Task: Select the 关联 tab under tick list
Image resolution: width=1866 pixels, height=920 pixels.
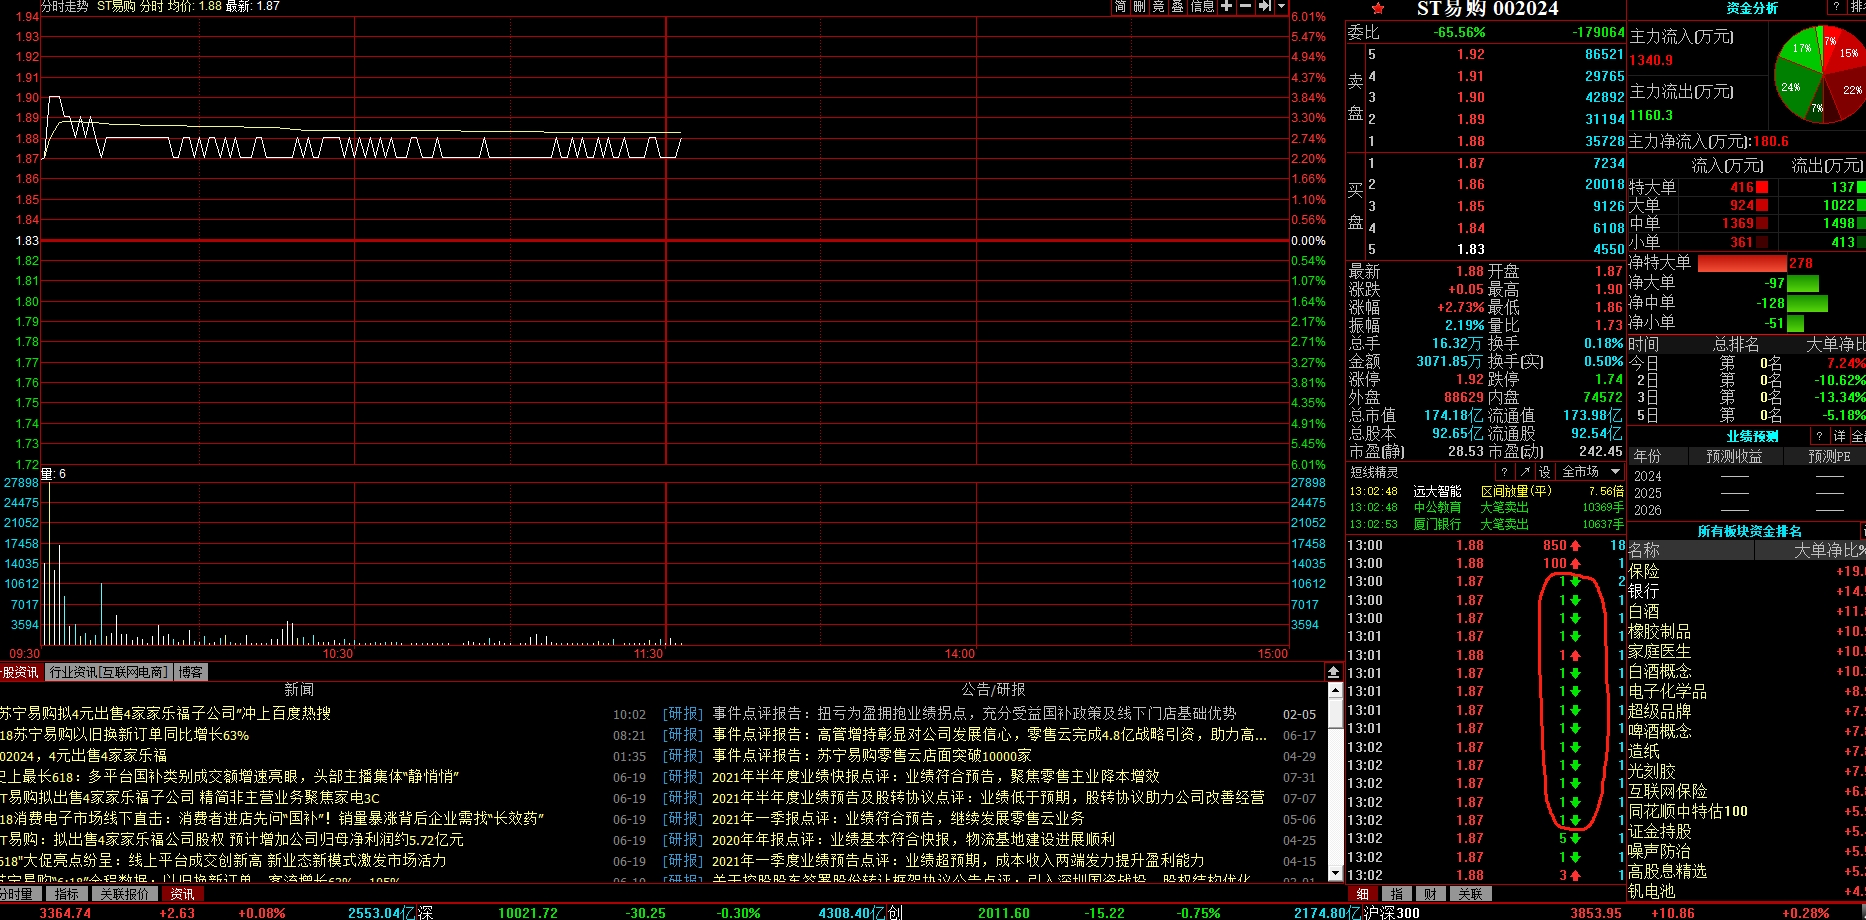Action: click(x=1470, y=894)
